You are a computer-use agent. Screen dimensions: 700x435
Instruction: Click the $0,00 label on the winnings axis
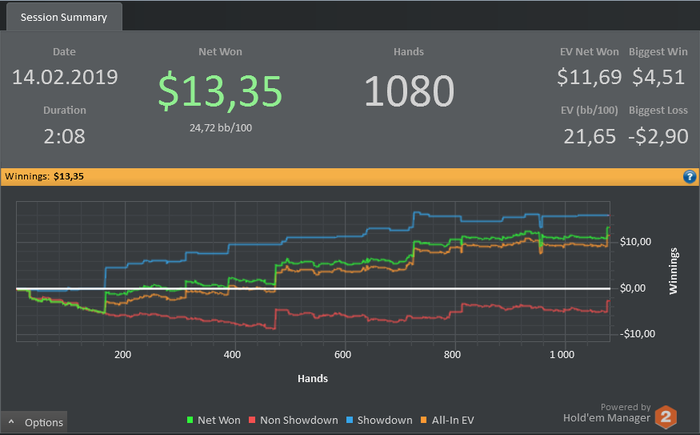pyautogui.click(x=633, y=289)
